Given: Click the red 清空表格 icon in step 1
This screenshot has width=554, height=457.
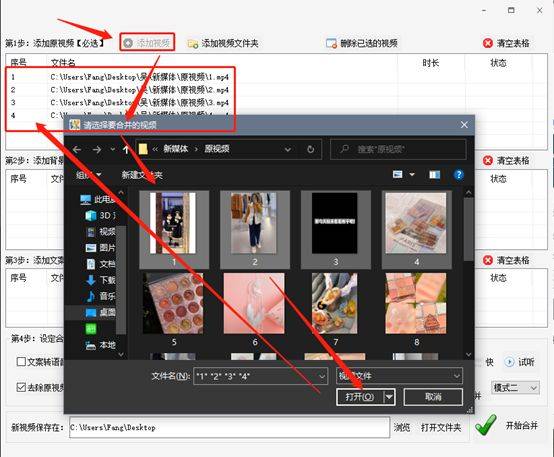Looking at the screenshot, I should click(x=488, y=43).
